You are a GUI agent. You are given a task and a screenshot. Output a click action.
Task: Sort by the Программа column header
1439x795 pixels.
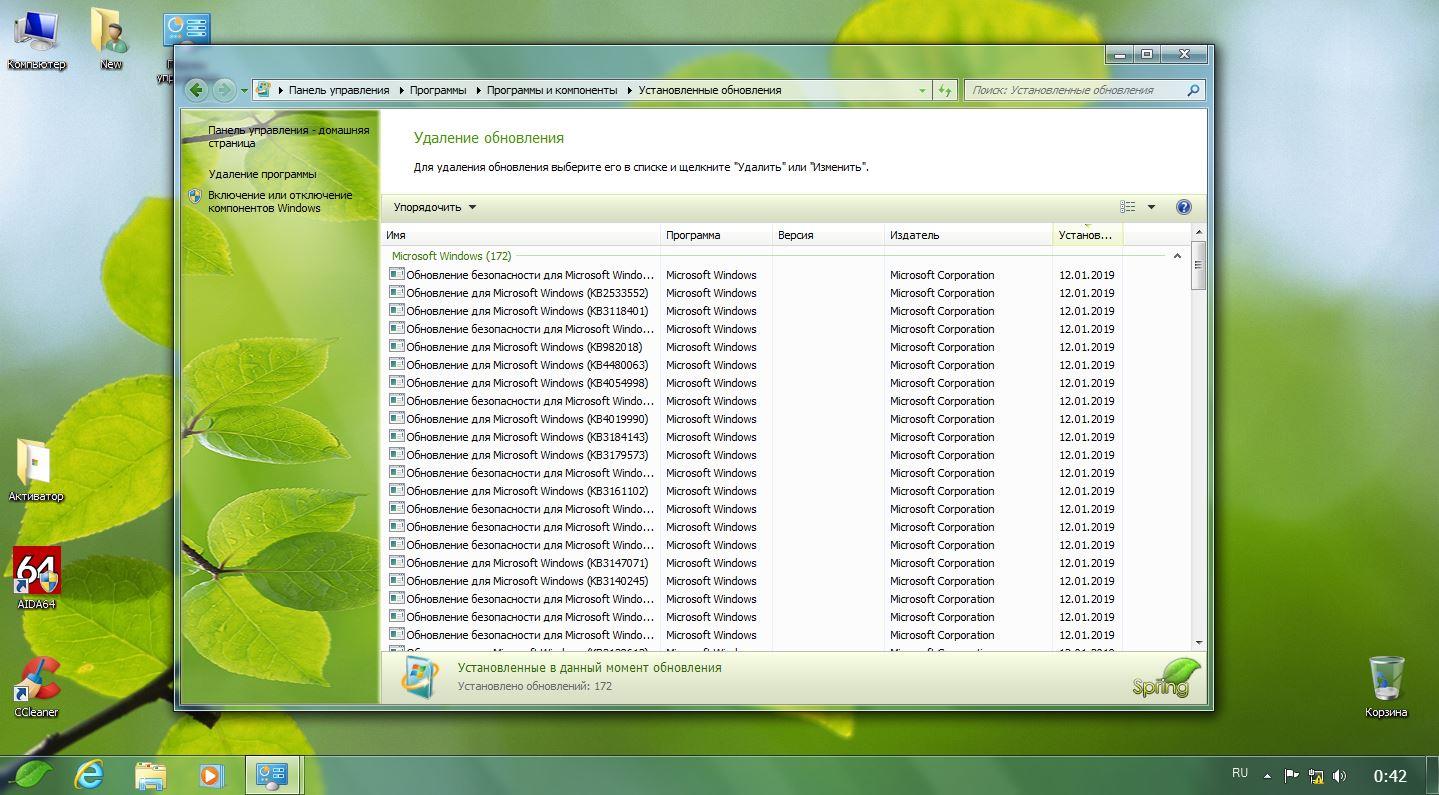tap(717, 235)
